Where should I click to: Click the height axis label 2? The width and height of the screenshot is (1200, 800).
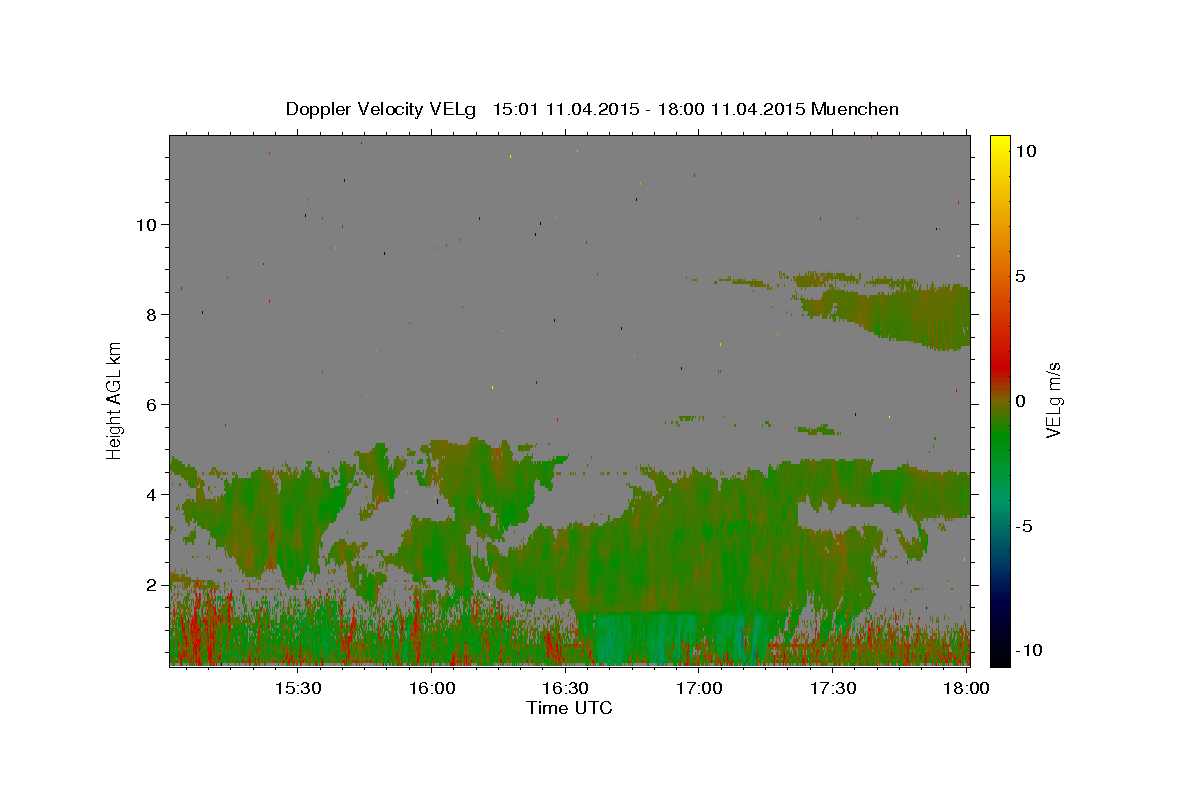[152, 585]
